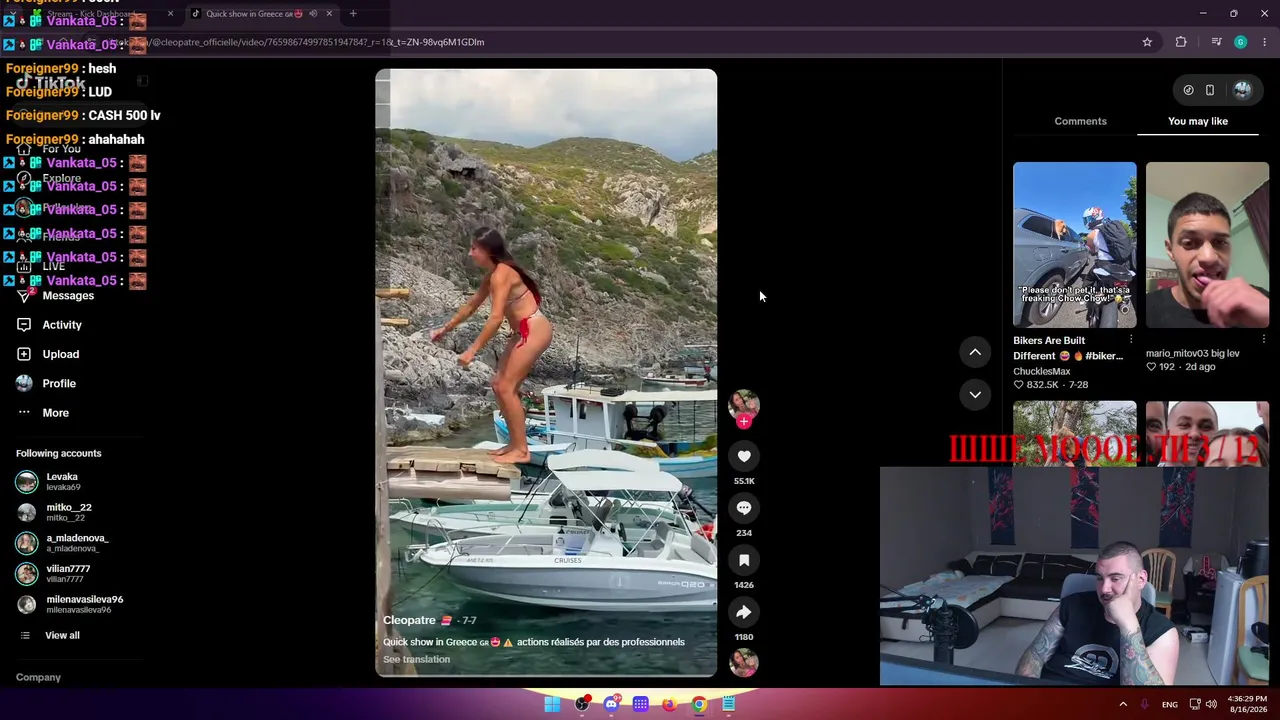The image size is (1280, 720).
Task: Select the You may like tab
Action: coord(1198,121)
